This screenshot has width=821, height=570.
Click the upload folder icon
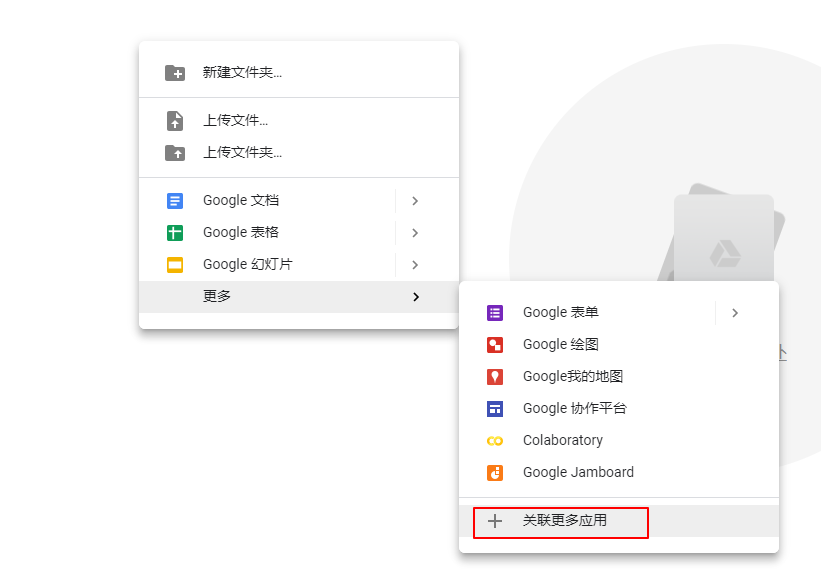[175, 153]
